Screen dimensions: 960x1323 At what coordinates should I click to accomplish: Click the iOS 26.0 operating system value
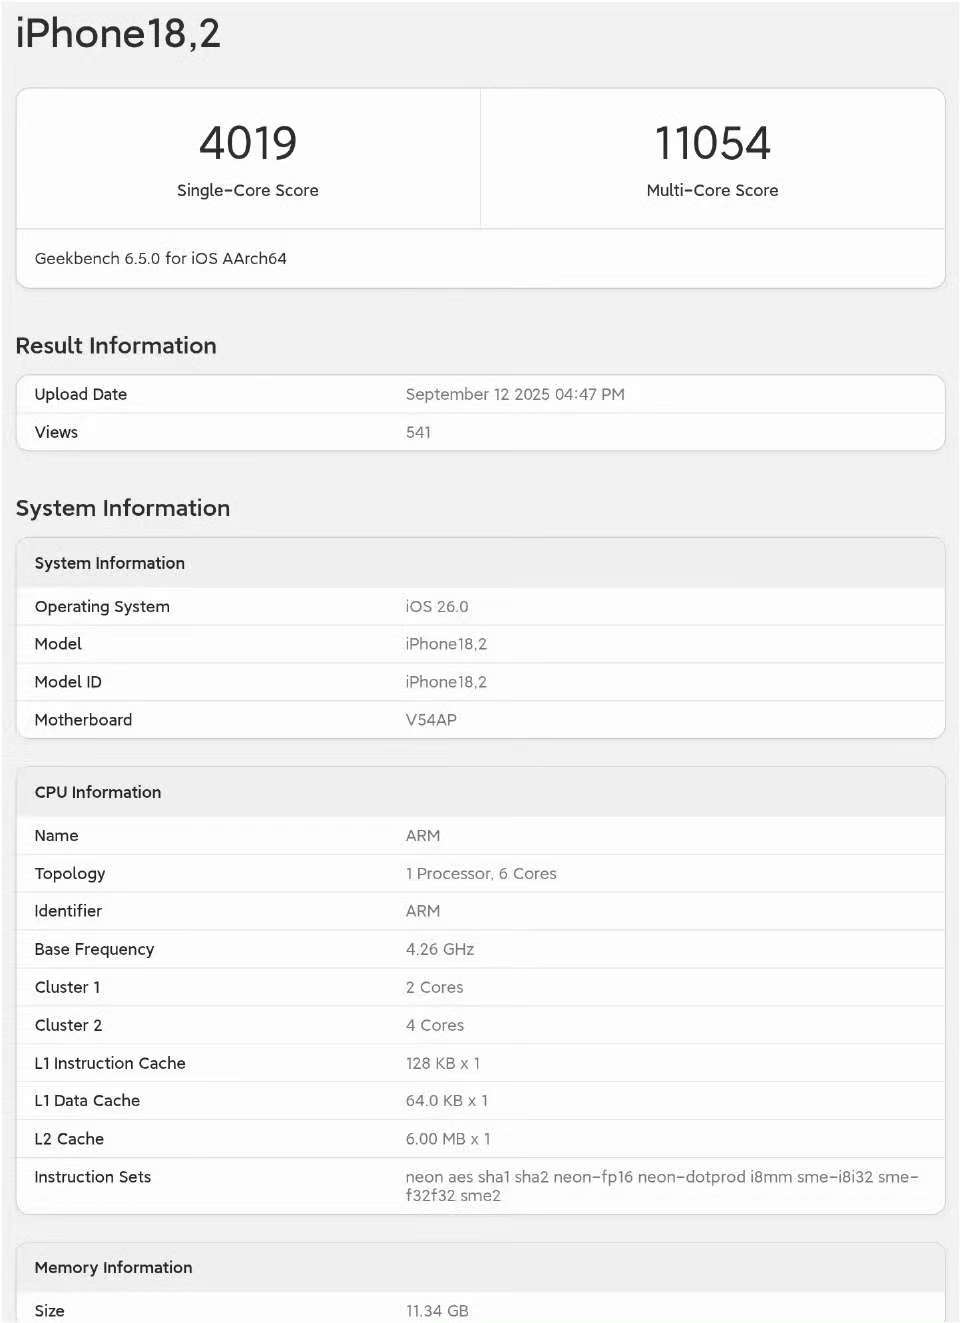click(x=437, y=606)
